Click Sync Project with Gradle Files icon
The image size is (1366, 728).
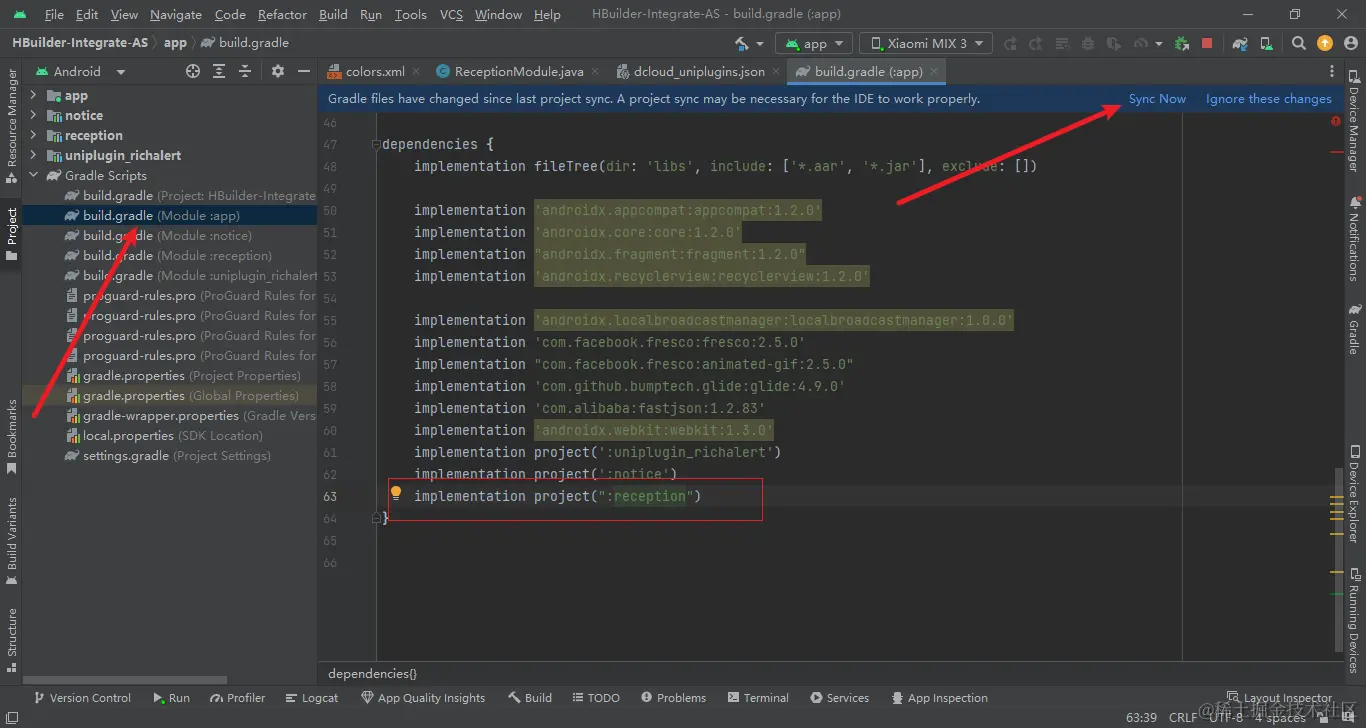tap(1240, 43)
